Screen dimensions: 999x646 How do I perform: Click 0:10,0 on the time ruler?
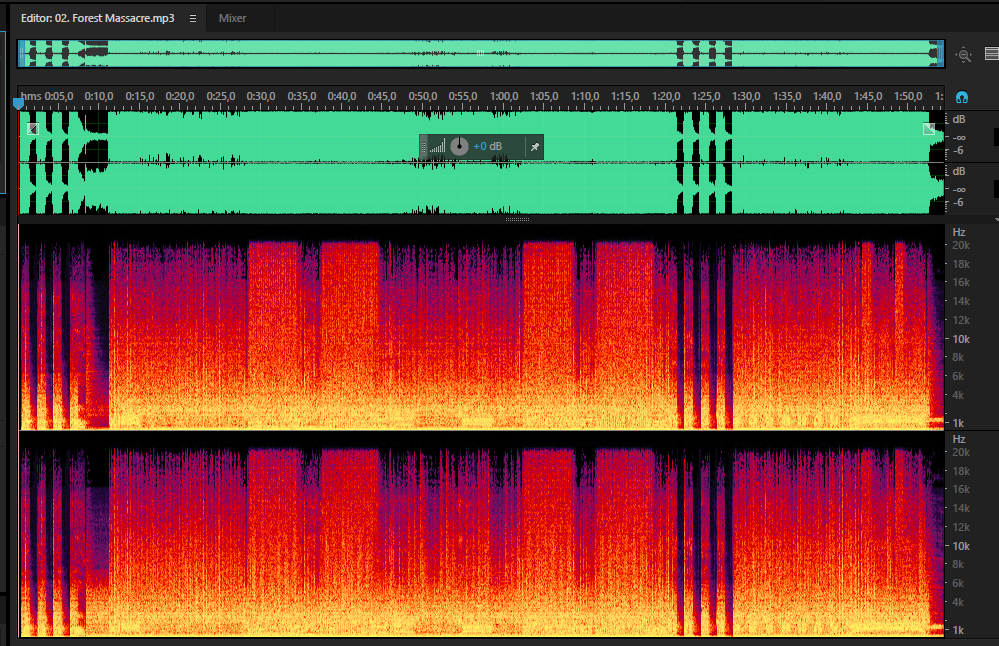99,96
